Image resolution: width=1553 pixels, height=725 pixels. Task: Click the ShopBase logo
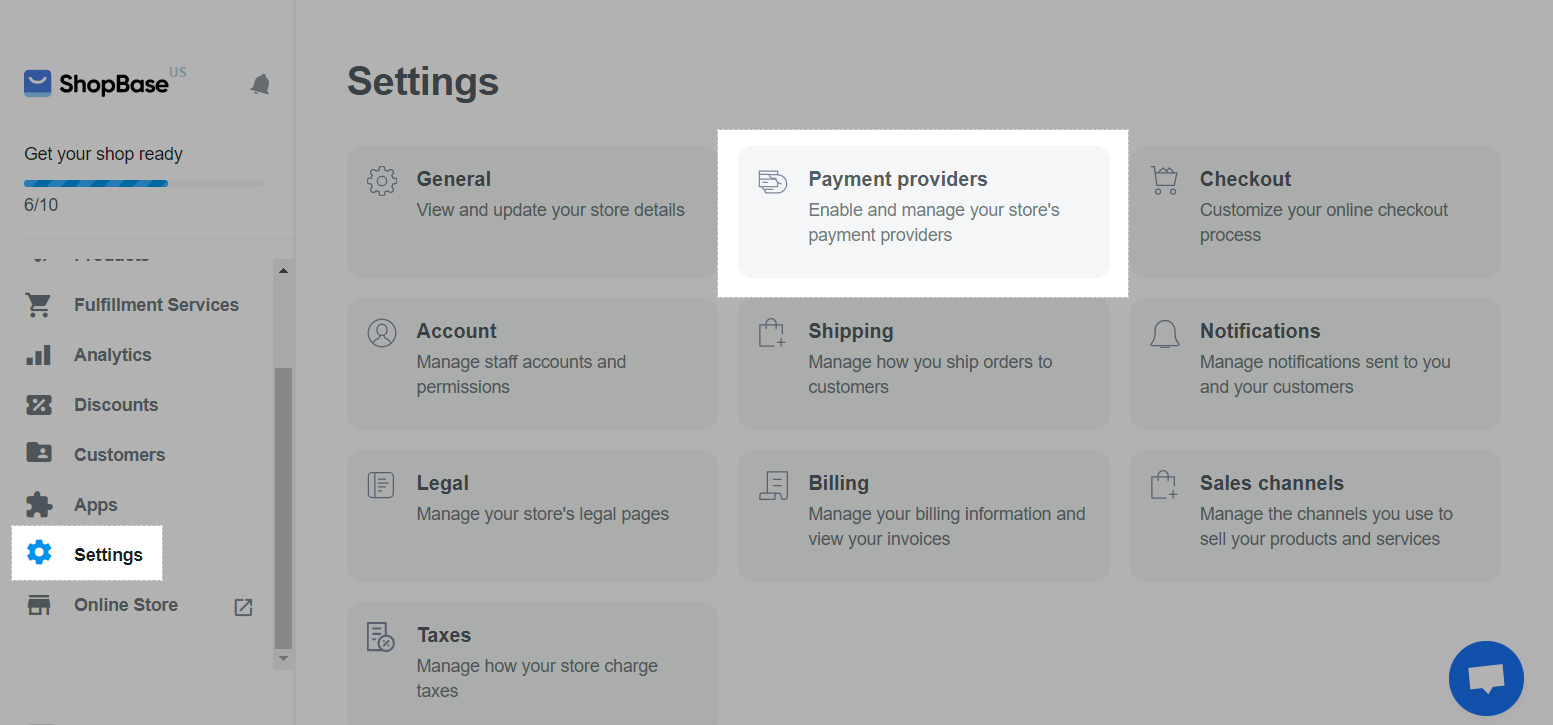[96, 84]
